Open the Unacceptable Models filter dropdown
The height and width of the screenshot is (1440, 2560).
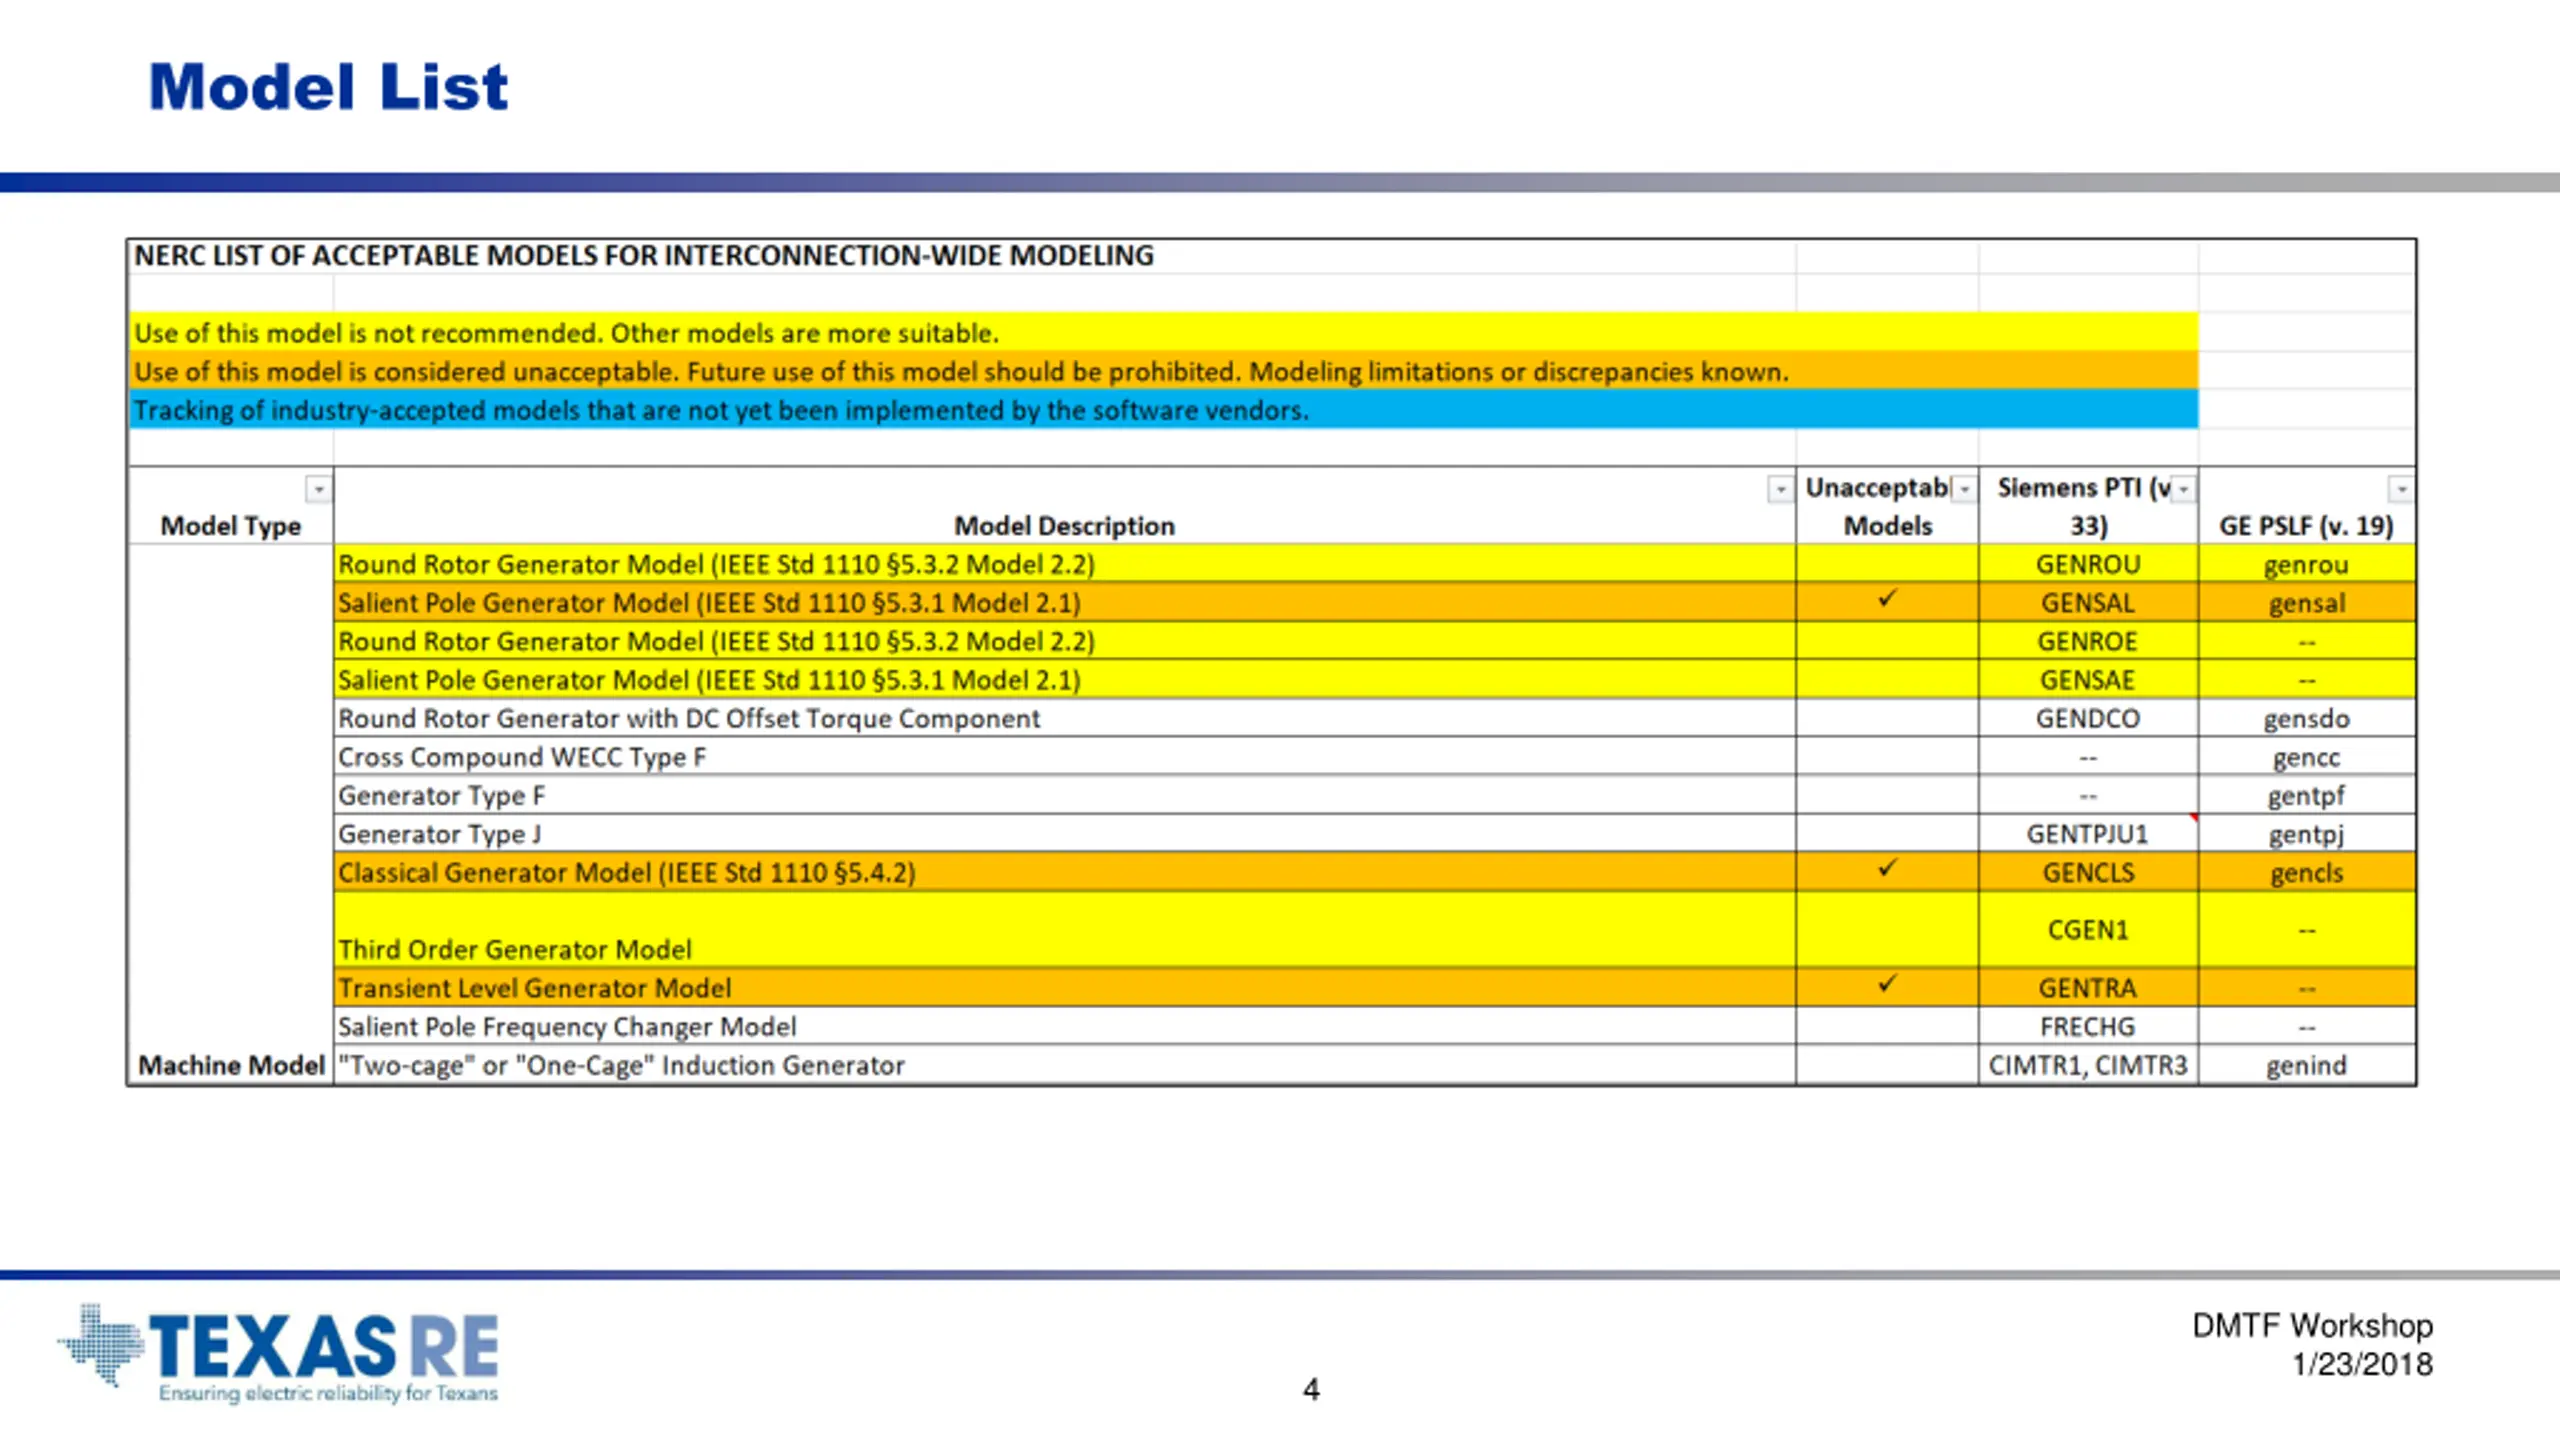pyautogui.click(x=1964, y=489)
